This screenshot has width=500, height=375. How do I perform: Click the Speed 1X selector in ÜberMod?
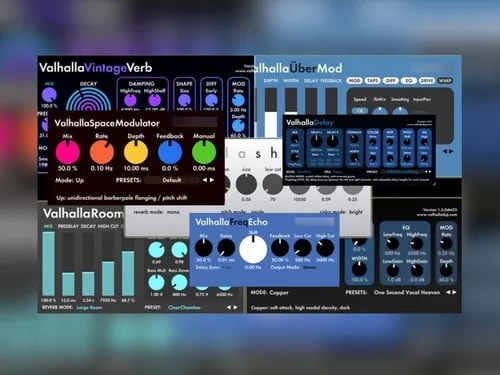359,110
